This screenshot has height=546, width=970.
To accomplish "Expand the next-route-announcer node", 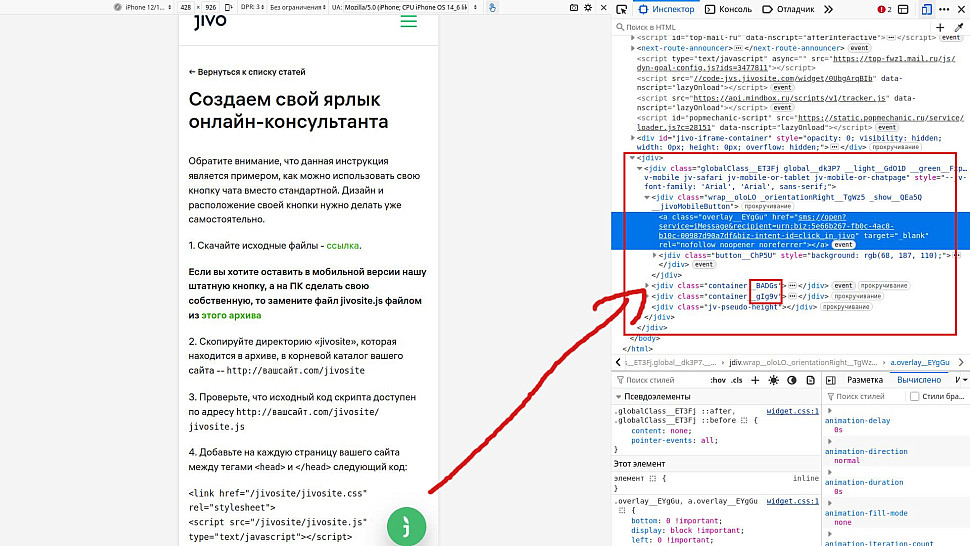I will 632,48.
